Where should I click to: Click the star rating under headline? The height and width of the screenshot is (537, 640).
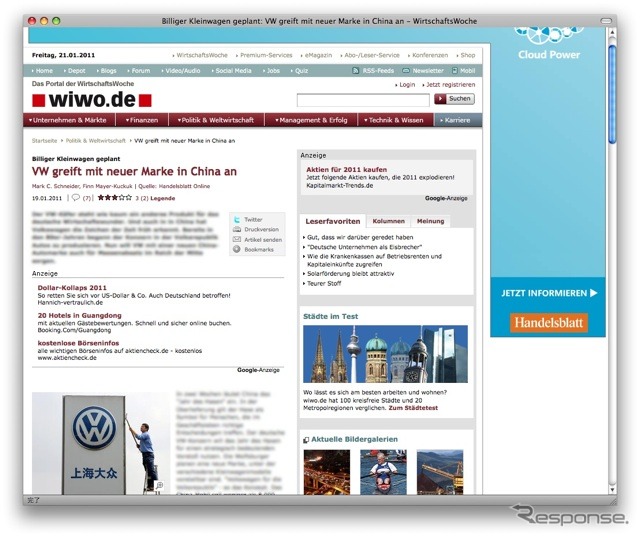[115, 198]
